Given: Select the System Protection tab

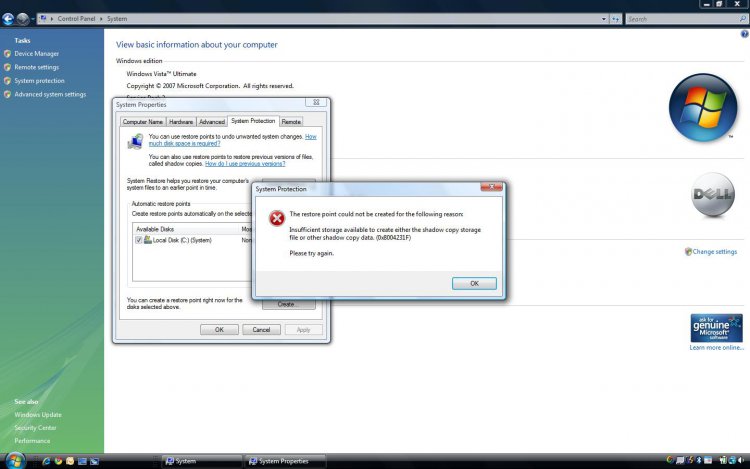Looking at the screenshot, I should 253,121.
